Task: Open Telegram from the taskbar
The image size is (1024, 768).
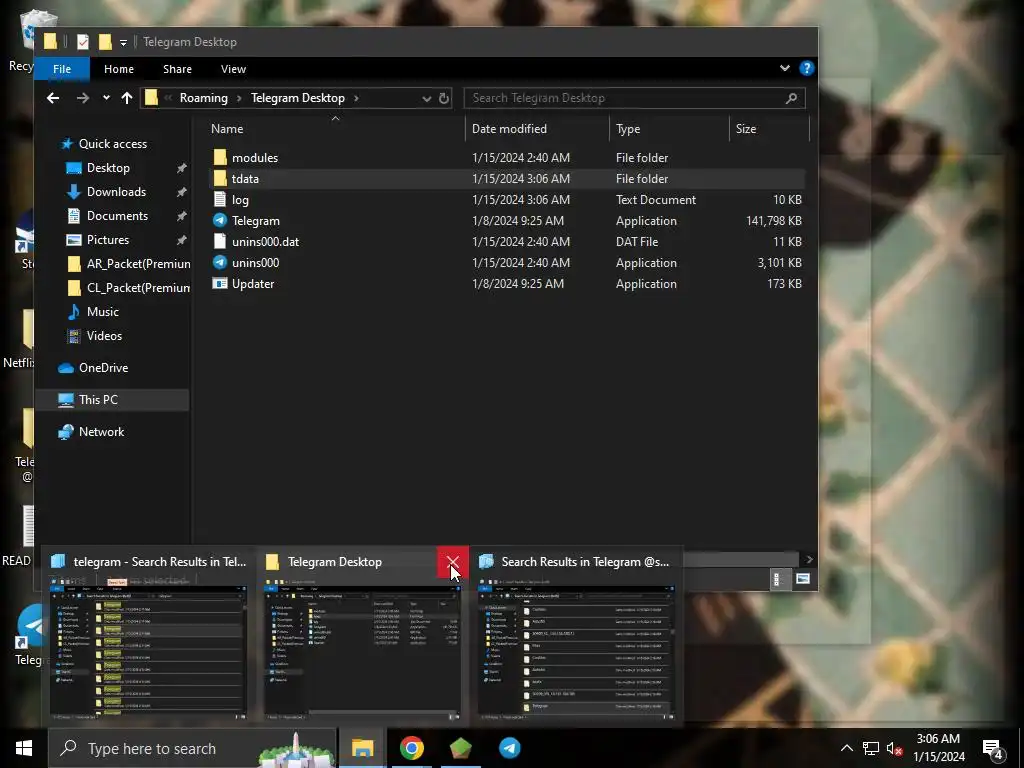Action: click(x=509, y=748)
